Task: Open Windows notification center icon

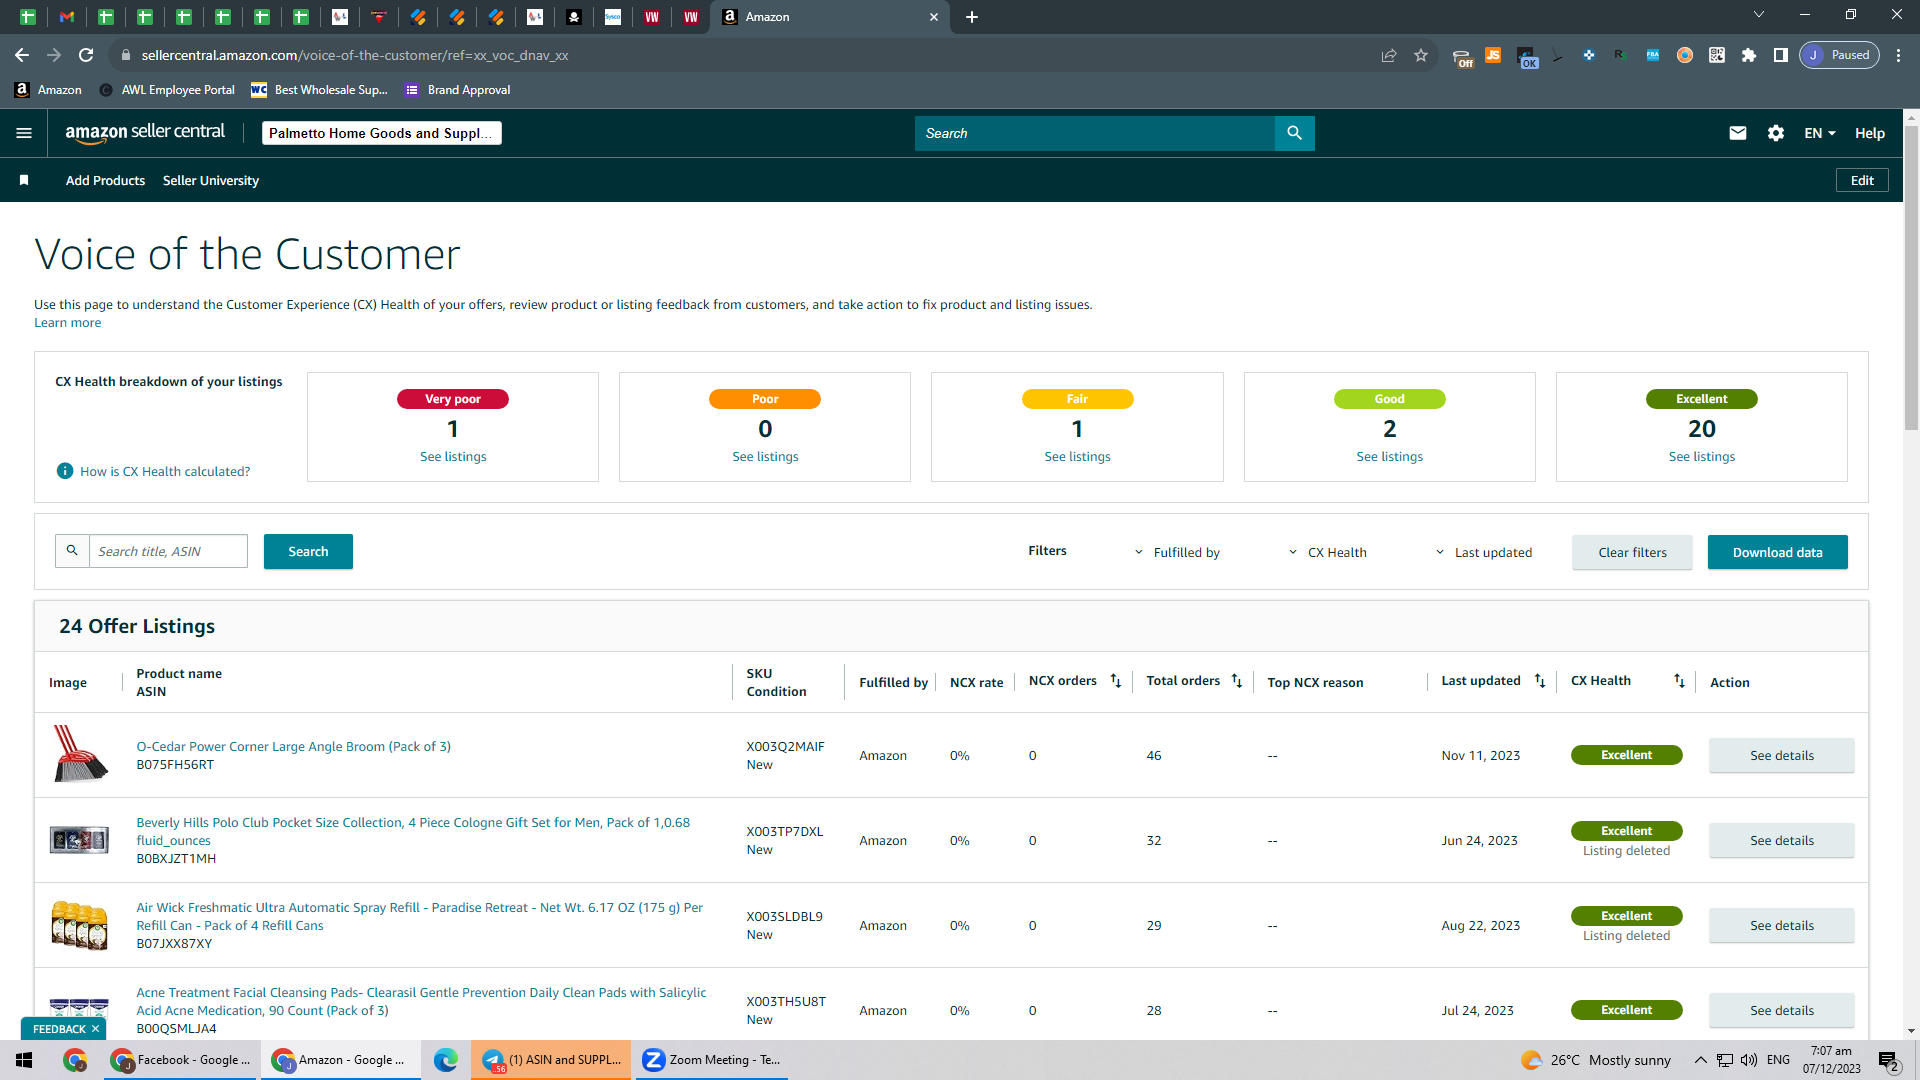Action: pos(1888,1060)
